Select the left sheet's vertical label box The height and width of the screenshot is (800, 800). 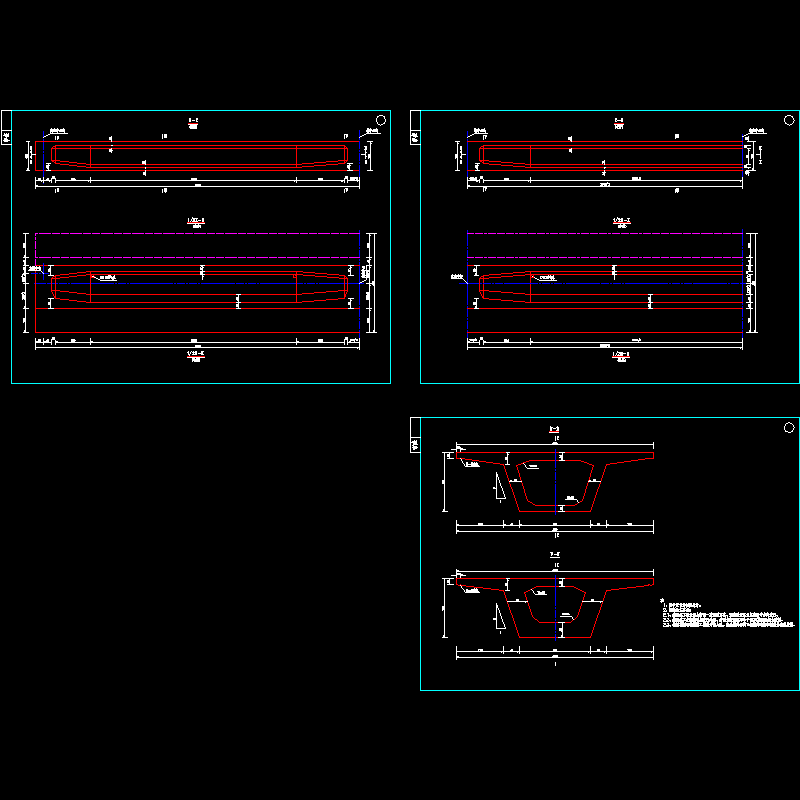coord(6,128)
